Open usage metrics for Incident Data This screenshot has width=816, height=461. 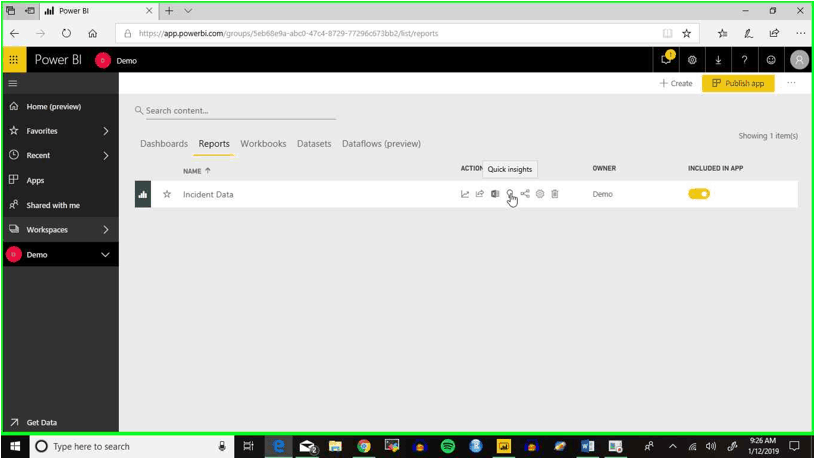pos(465,194)
